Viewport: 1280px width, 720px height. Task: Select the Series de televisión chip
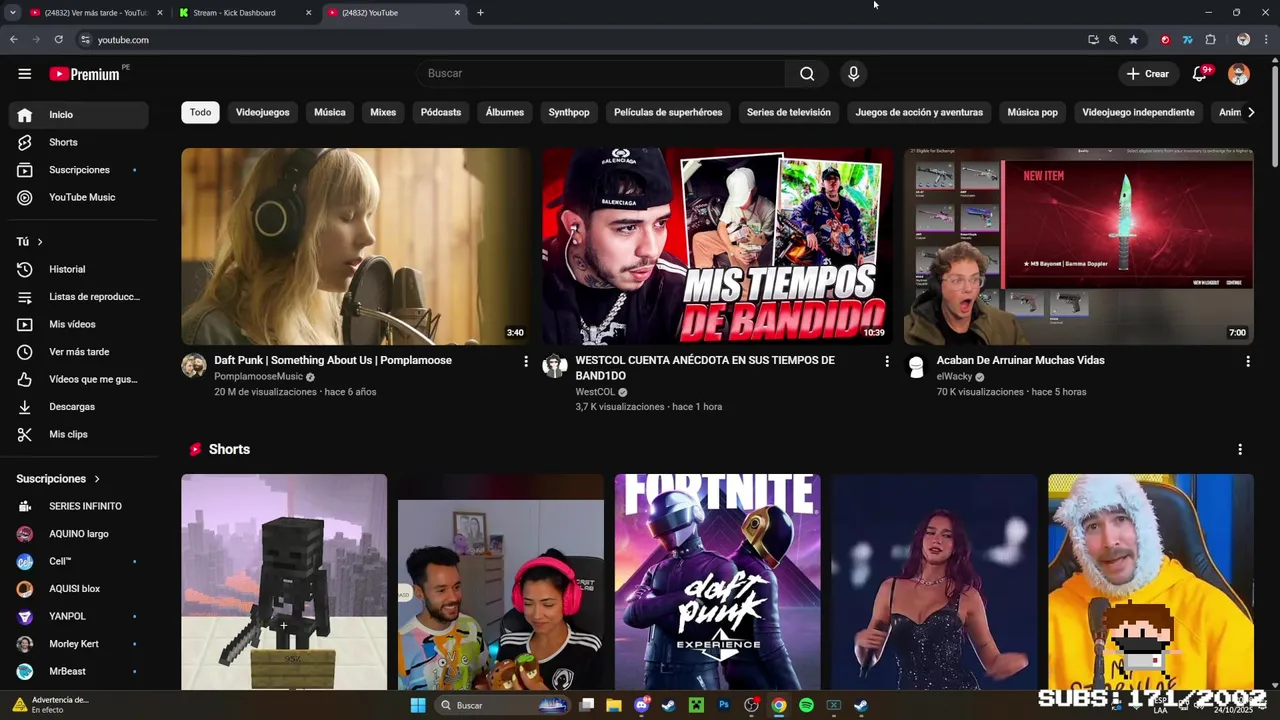789,112
